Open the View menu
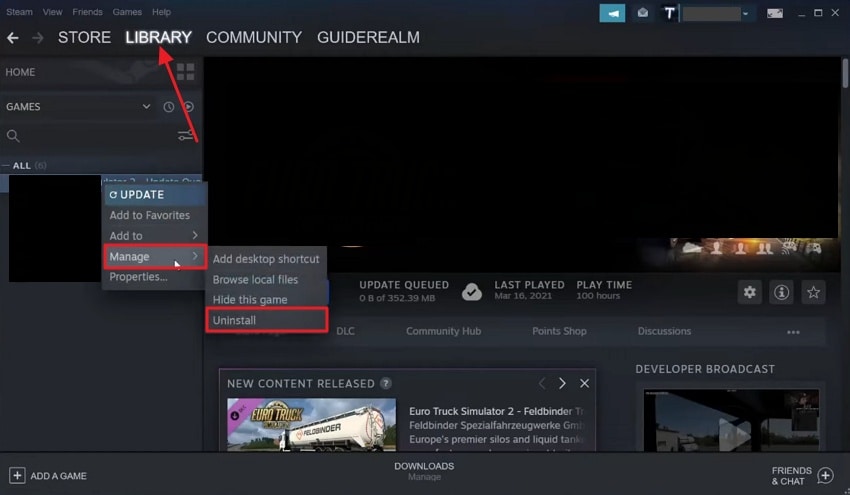850x495 pixels. click(53, 12)
